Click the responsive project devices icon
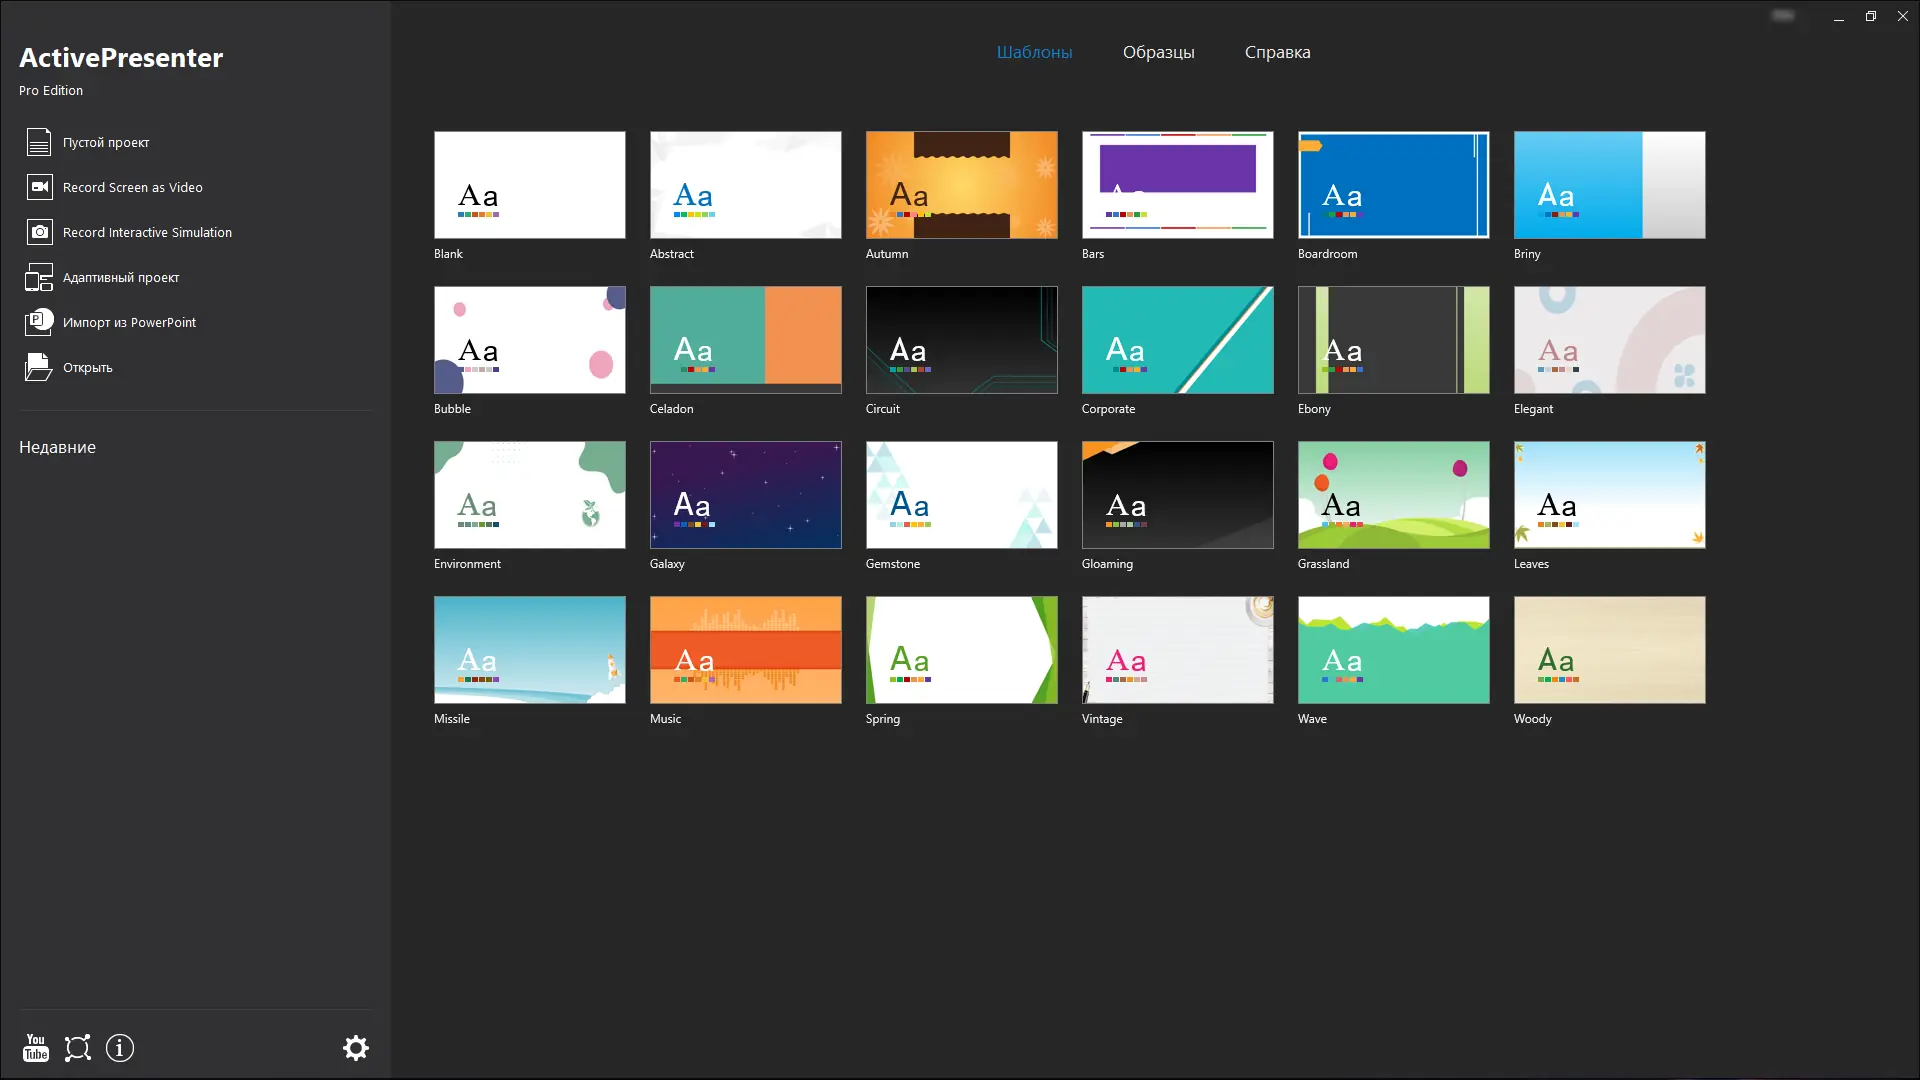 (x=39, y=277)
